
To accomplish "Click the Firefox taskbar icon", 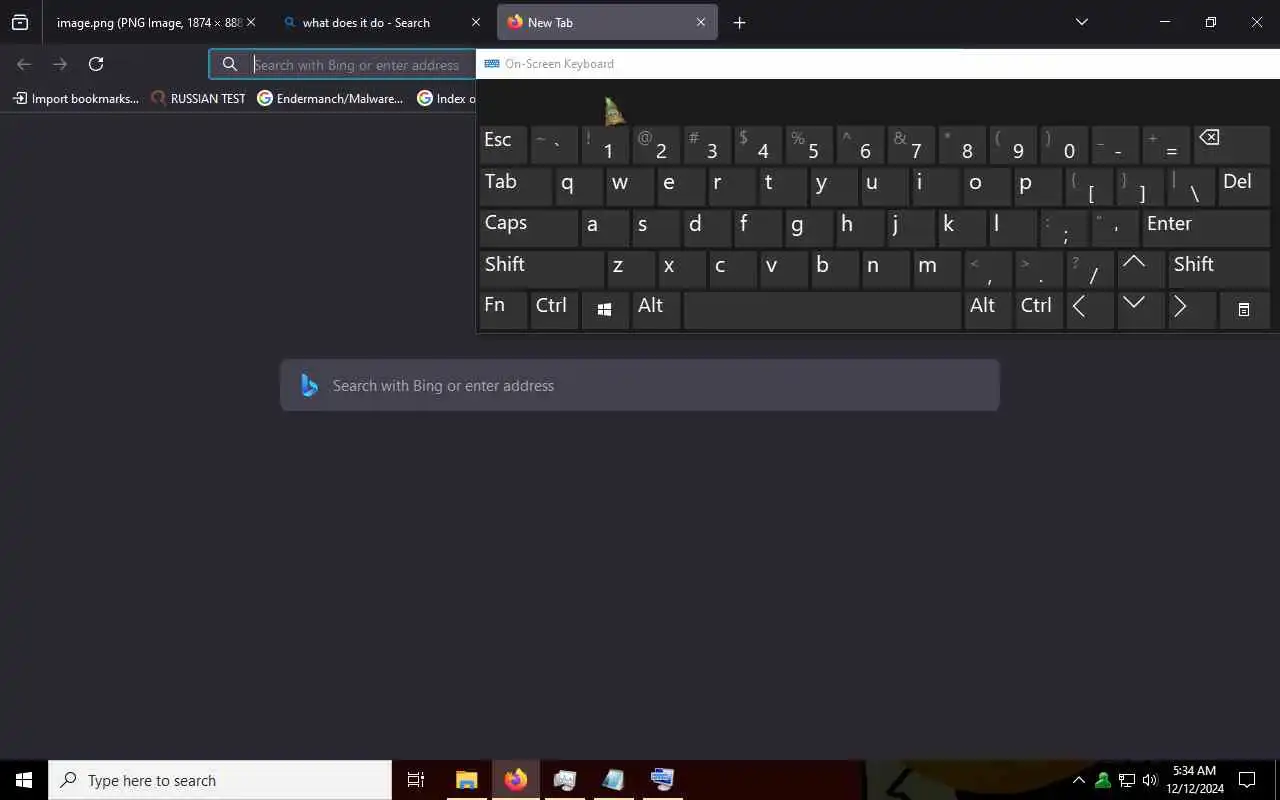I will tap(516, 780).
